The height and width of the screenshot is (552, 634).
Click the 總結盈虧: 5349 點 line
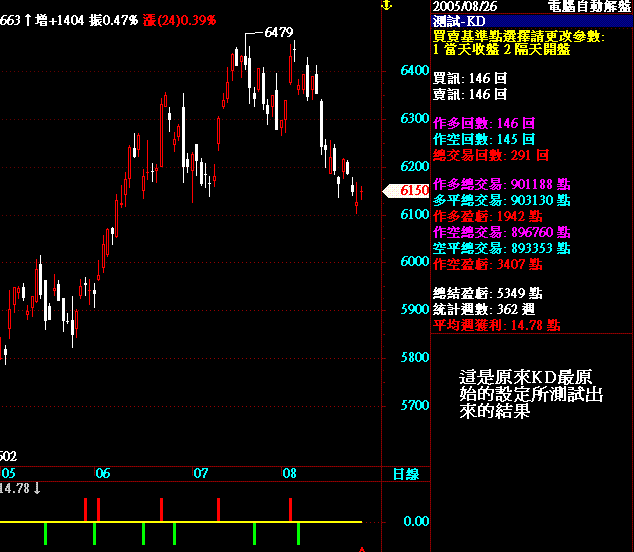click(487, 293)
